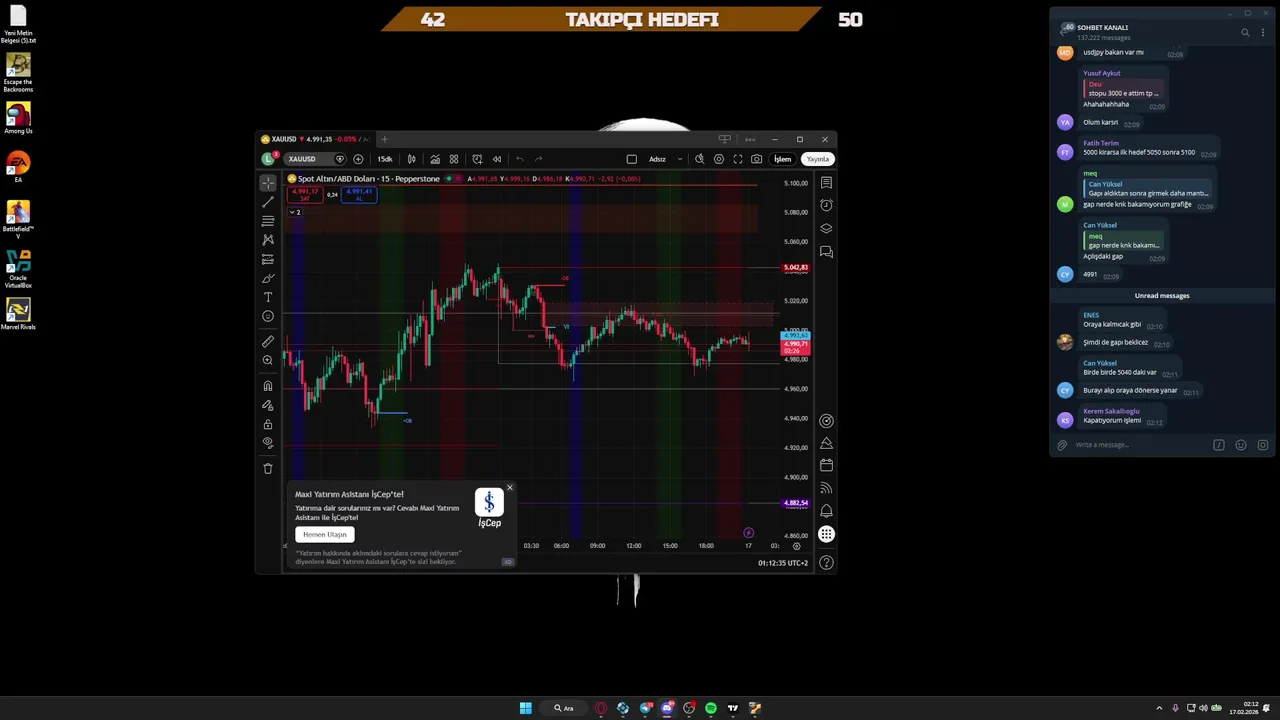Viewport: 1280px width, 720px height.
Task: Open quick search icon in chart toolbar
Action: pyautogui.click(x=700, y=159)
